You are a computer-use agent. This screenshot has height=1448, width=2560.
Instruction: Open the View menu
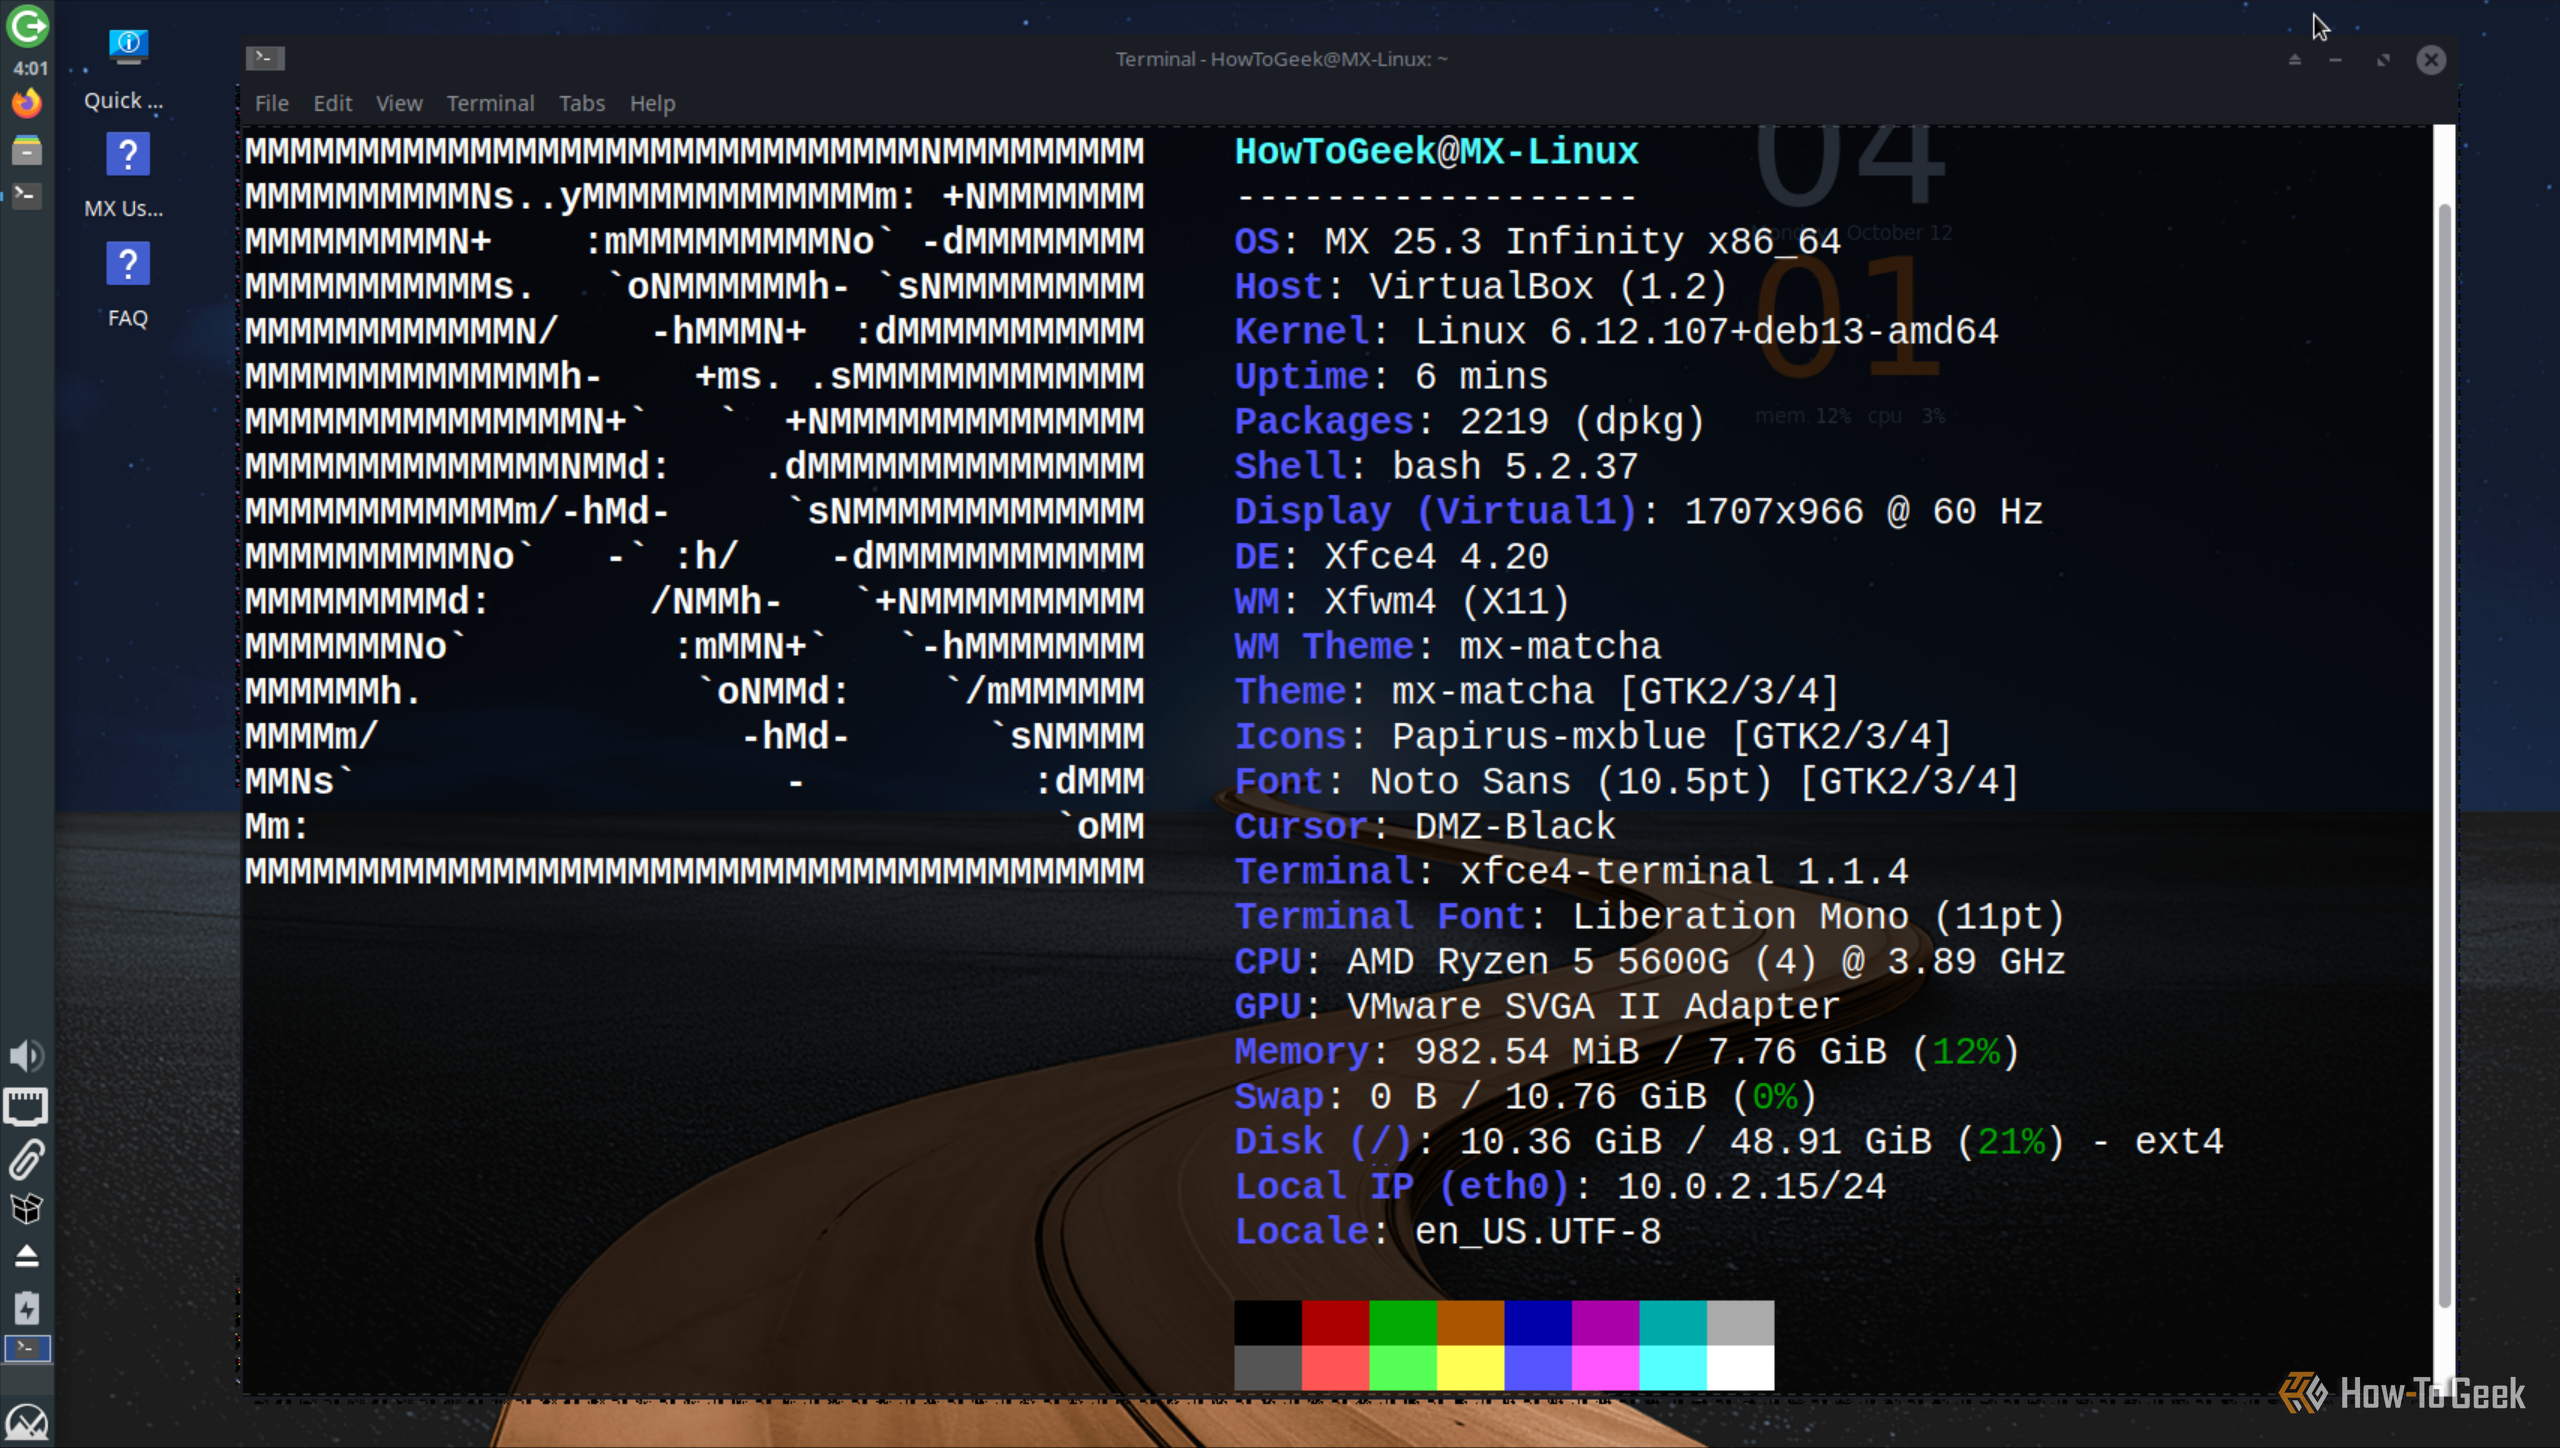pyautogui.click(x=399, y=103)
